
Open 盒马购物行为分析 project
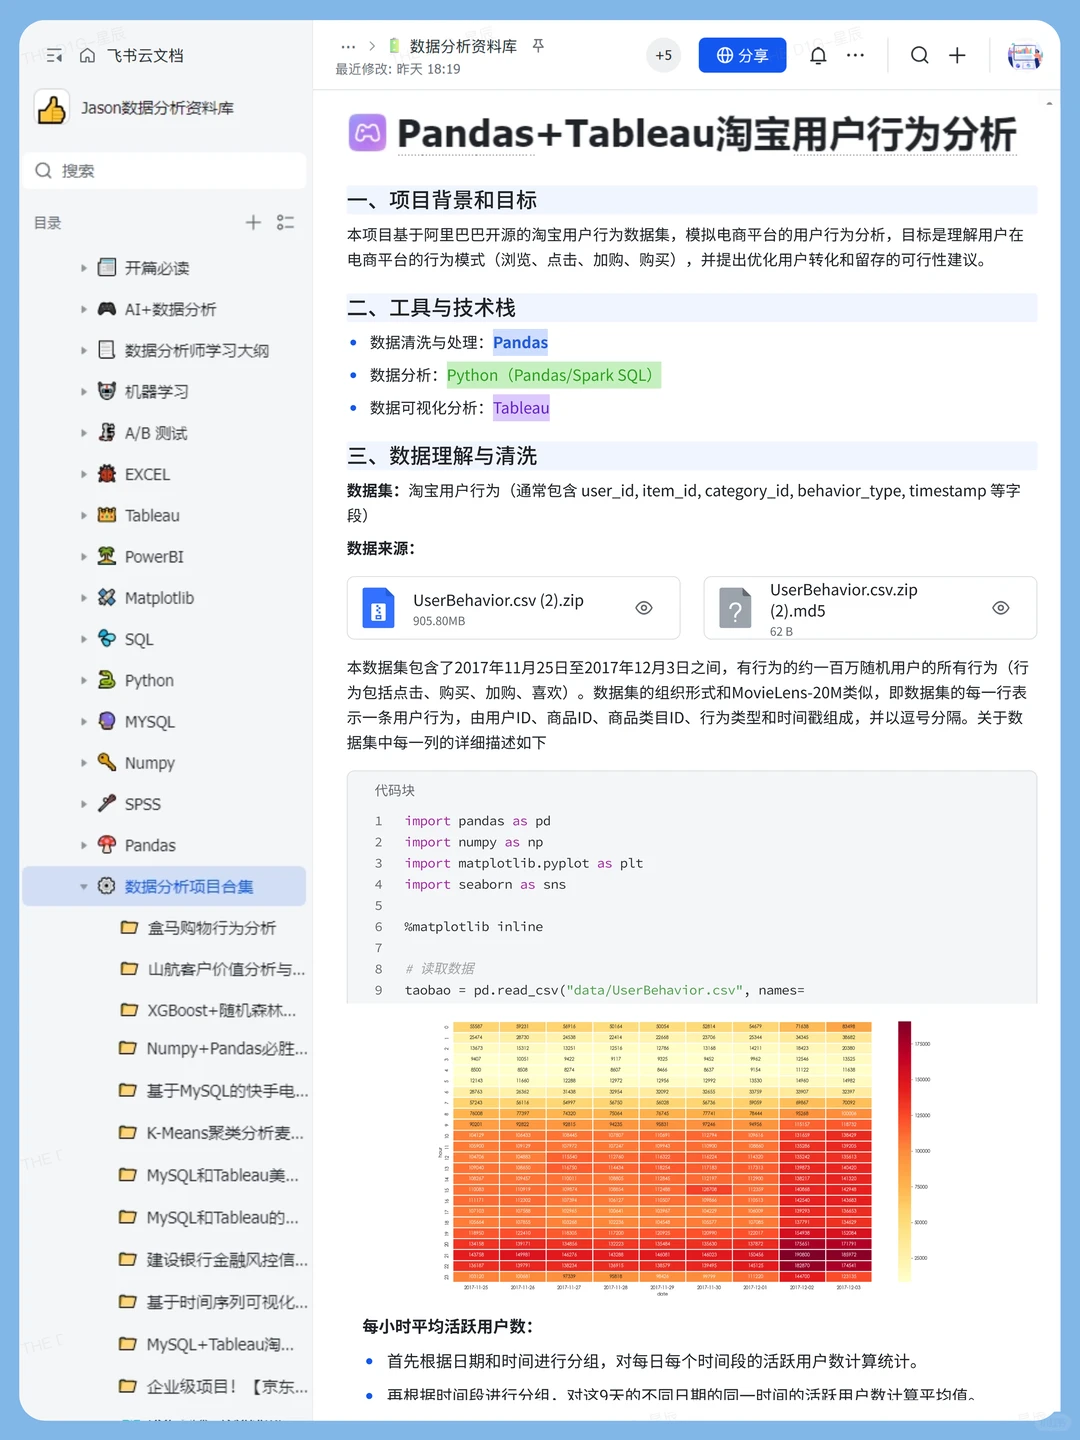212,928
